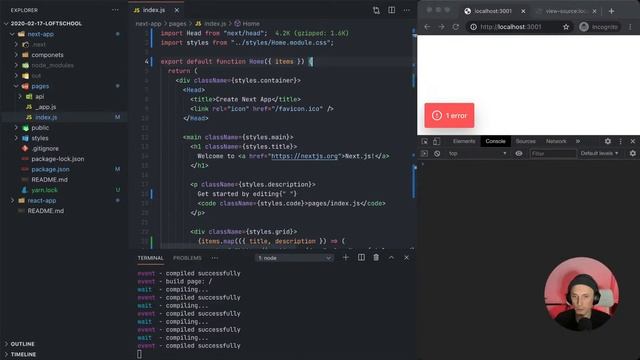Viewport: 640px width, 360px height.
Task: Switch to the PROBLEMS panel tab
Action: (187, 258)
